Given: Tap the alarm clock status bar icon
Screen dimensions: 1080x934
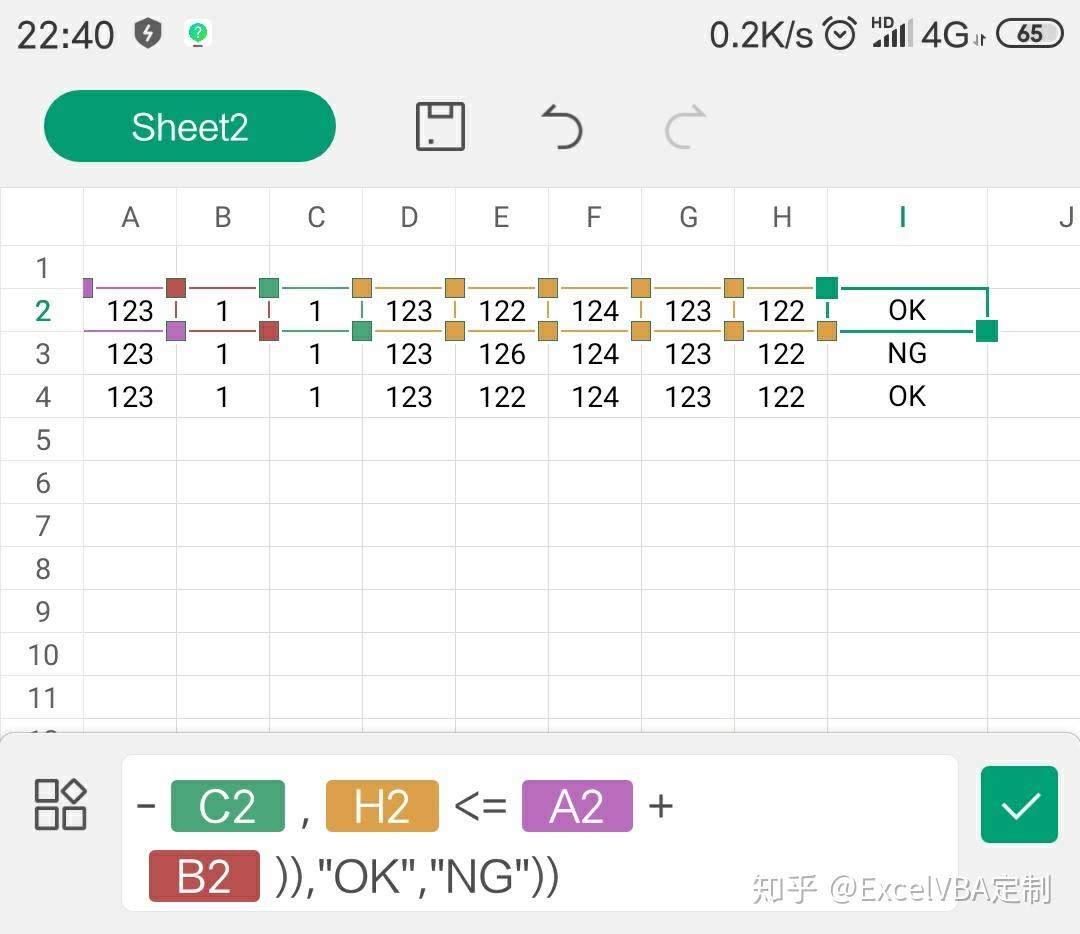Looking at the screenshot, I should [x=840, y=33].
